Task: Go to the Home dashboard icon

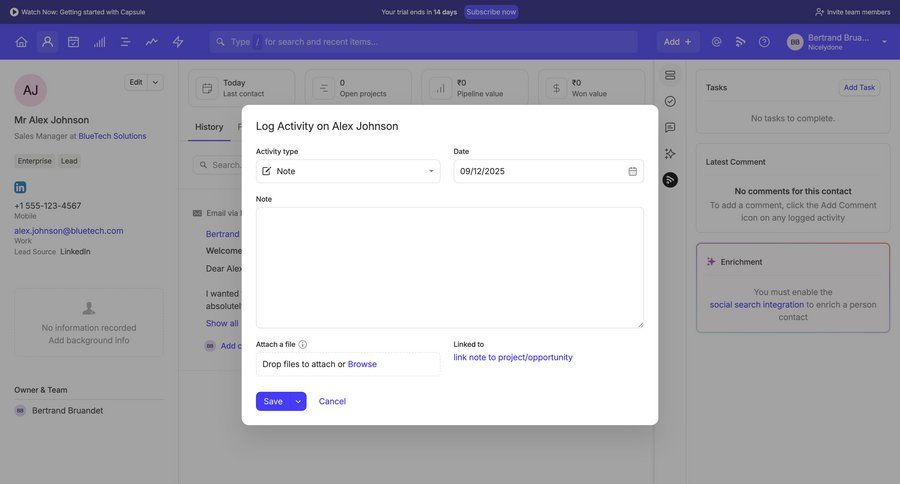Action: tap(21, 42)
